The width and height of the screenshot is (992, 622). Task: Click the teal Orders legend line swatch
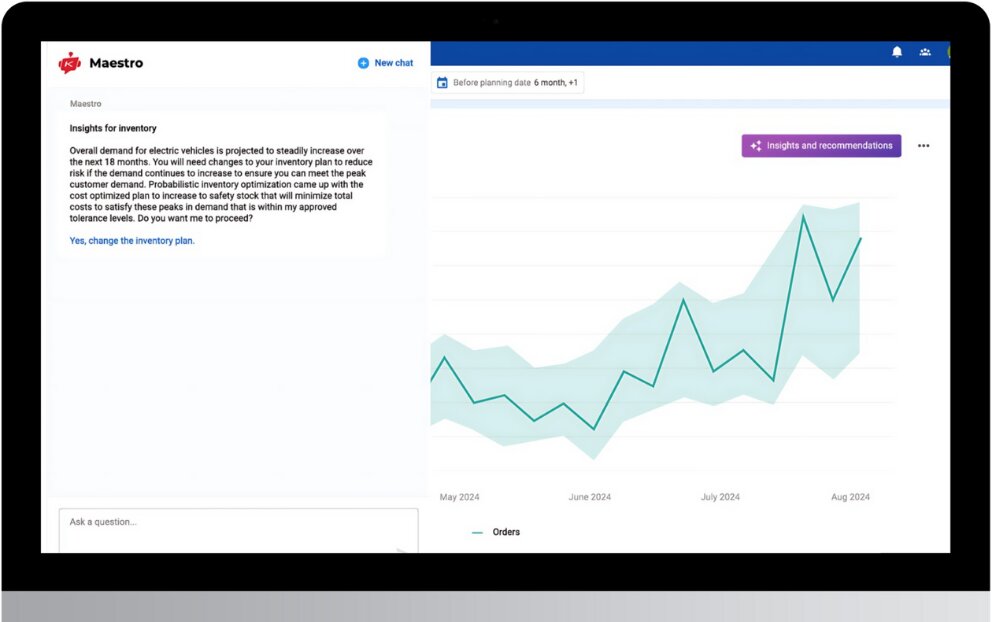(x=477, y=532)
